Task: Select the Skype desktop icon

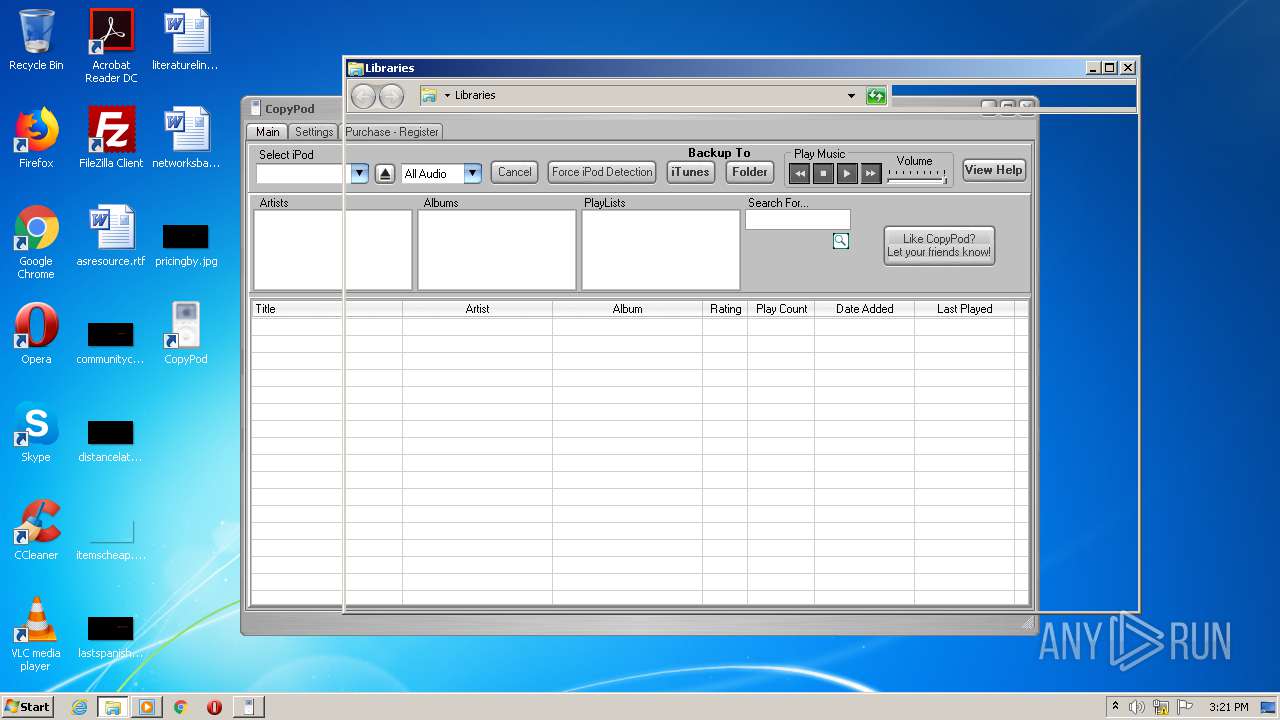Action: [x=36, y=432]
